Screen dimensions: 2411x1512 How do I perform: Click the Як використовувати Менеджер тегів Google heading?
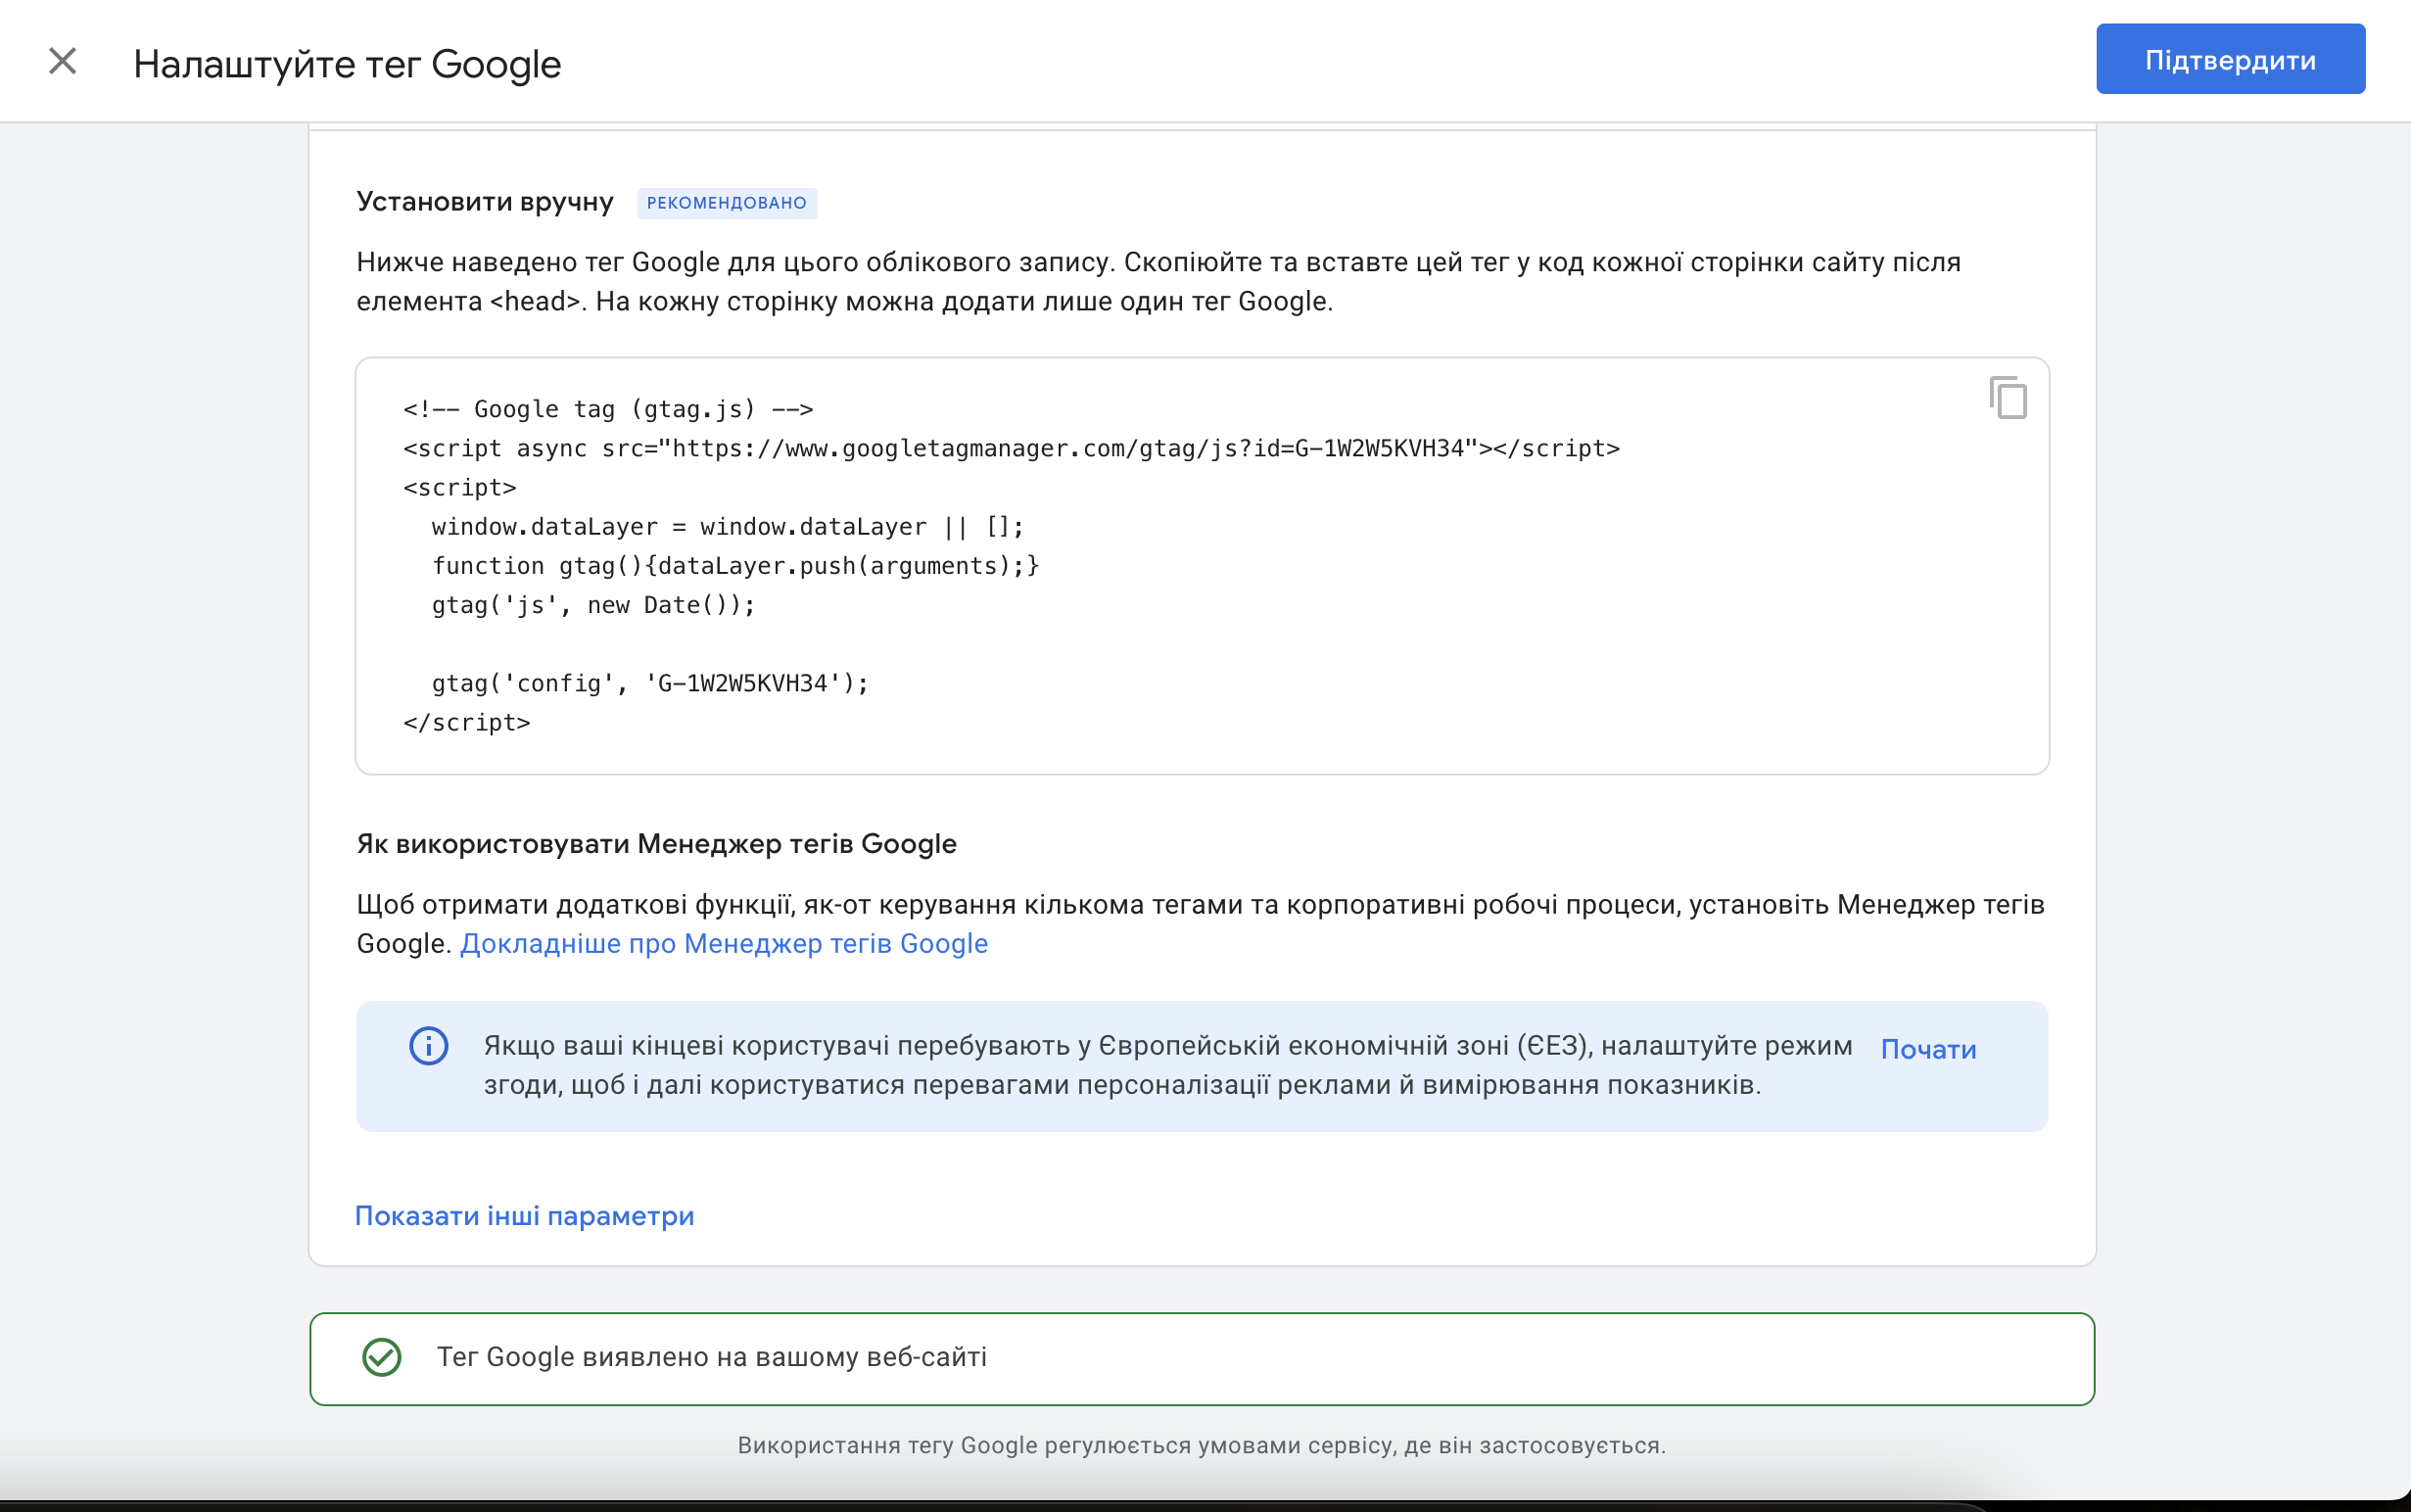tap(656, 844)
